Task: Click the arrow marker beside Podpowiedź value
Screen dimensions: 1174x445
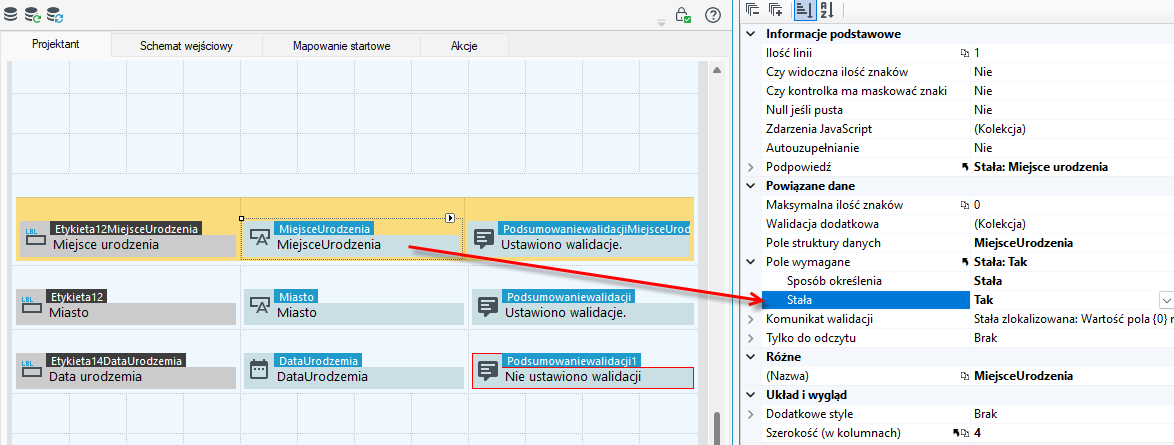Action: (964, 167)
